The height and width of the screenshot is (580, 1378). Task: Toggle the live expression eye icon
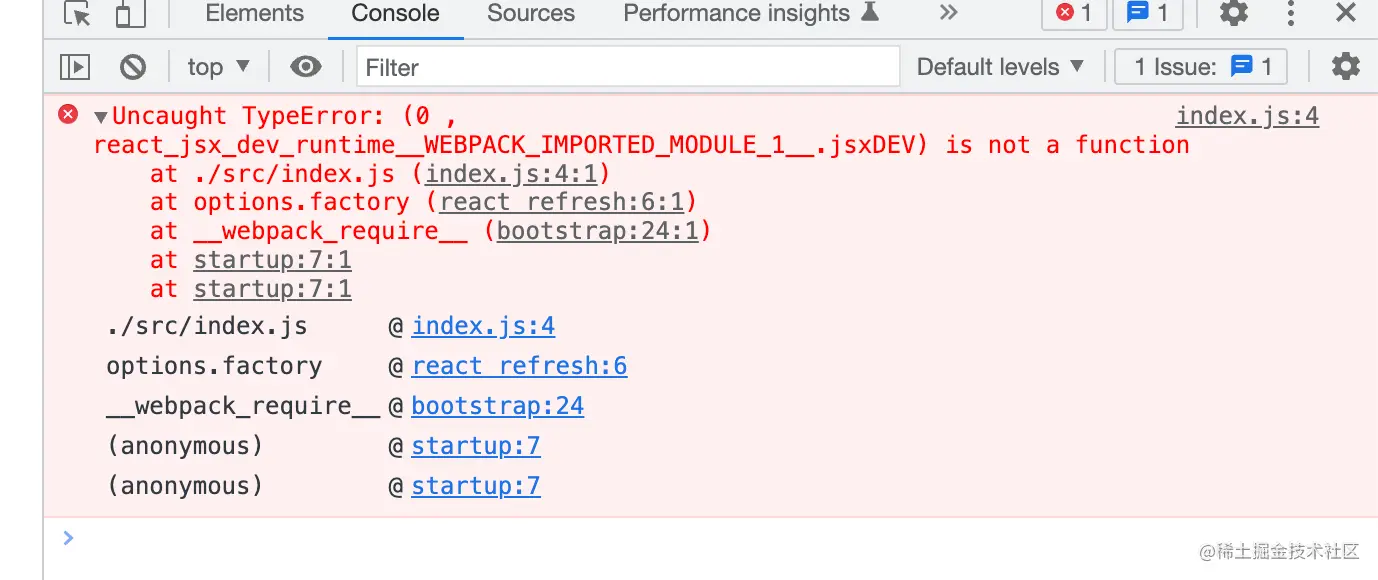[x=306, y=67]
